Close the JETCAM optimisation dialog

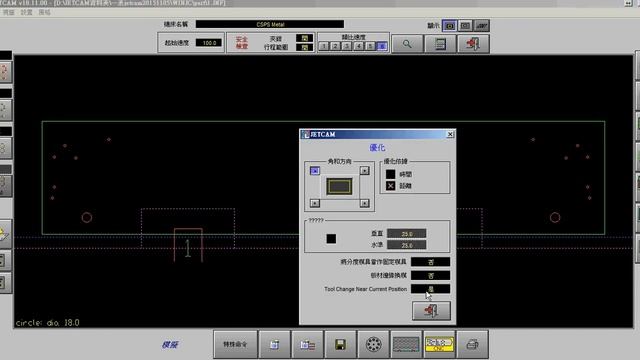click(450, 134)
